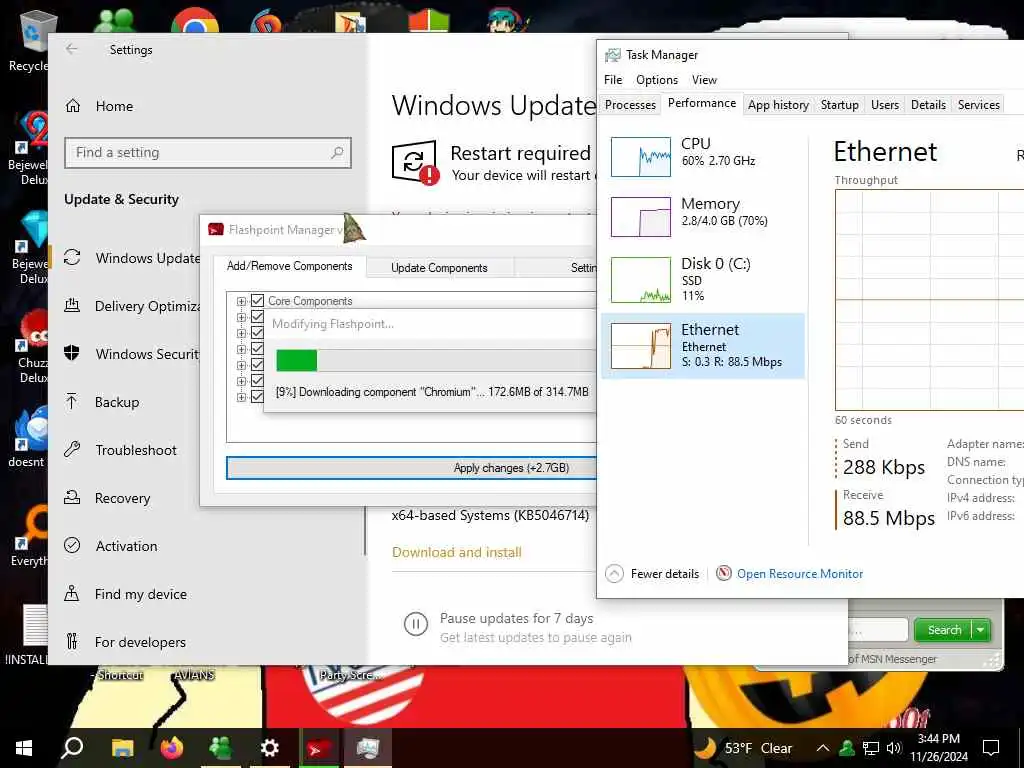1024x768 pixels.
Task: Click the green Search button
Action: tap(943, 630)
